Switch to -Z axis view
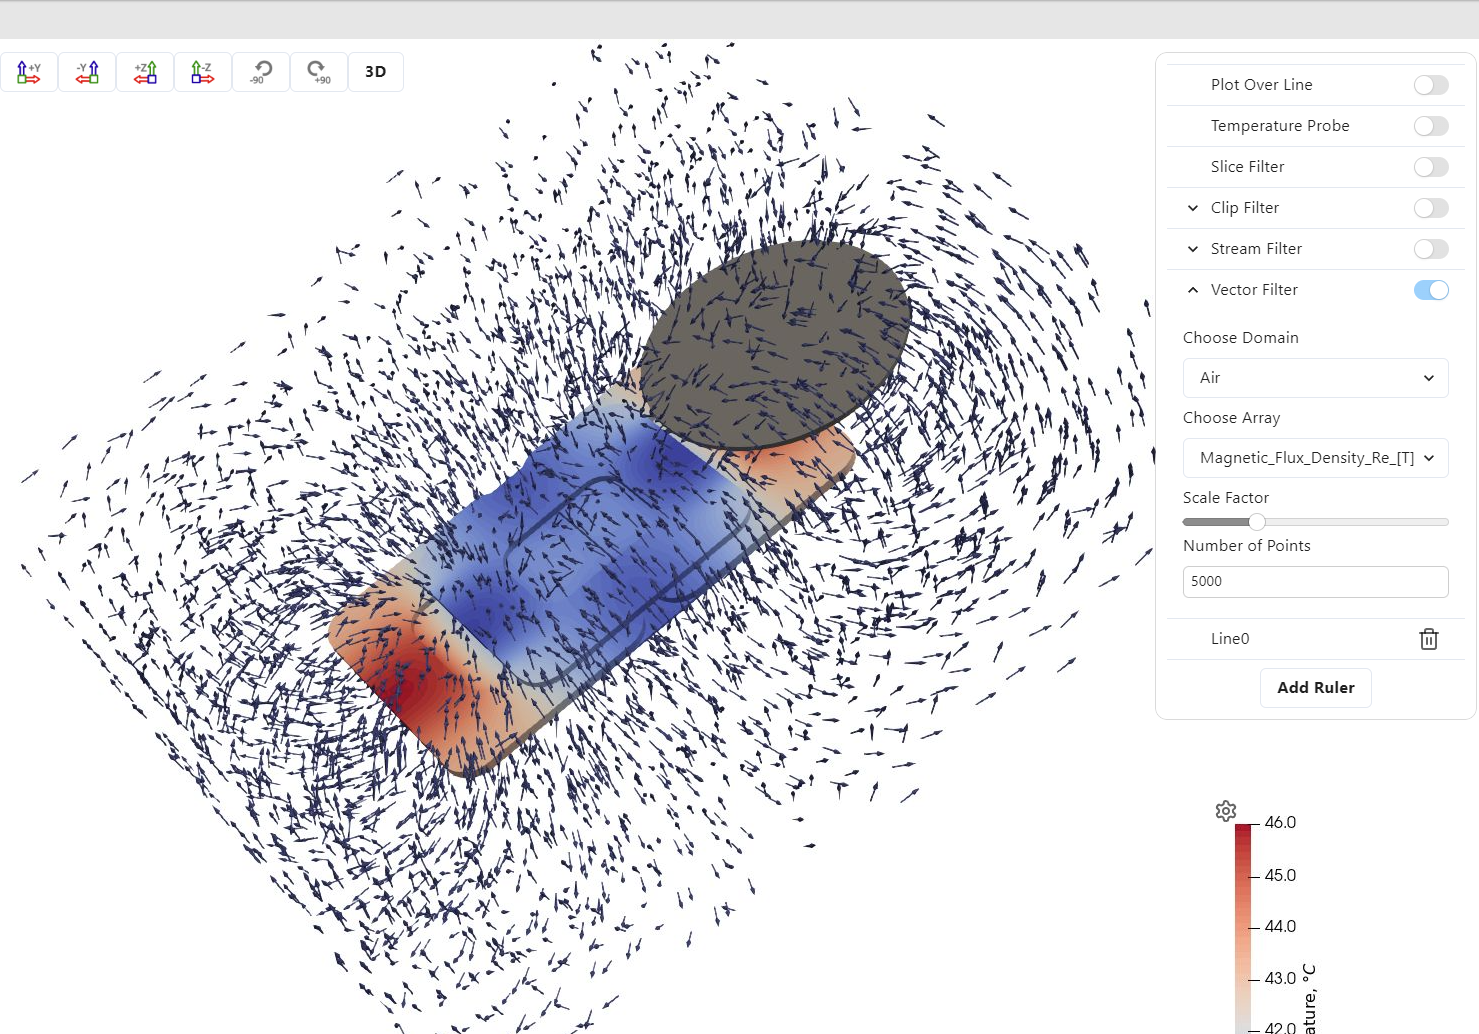This screenshot has width=1479, height=1034. tap(203, 72)
